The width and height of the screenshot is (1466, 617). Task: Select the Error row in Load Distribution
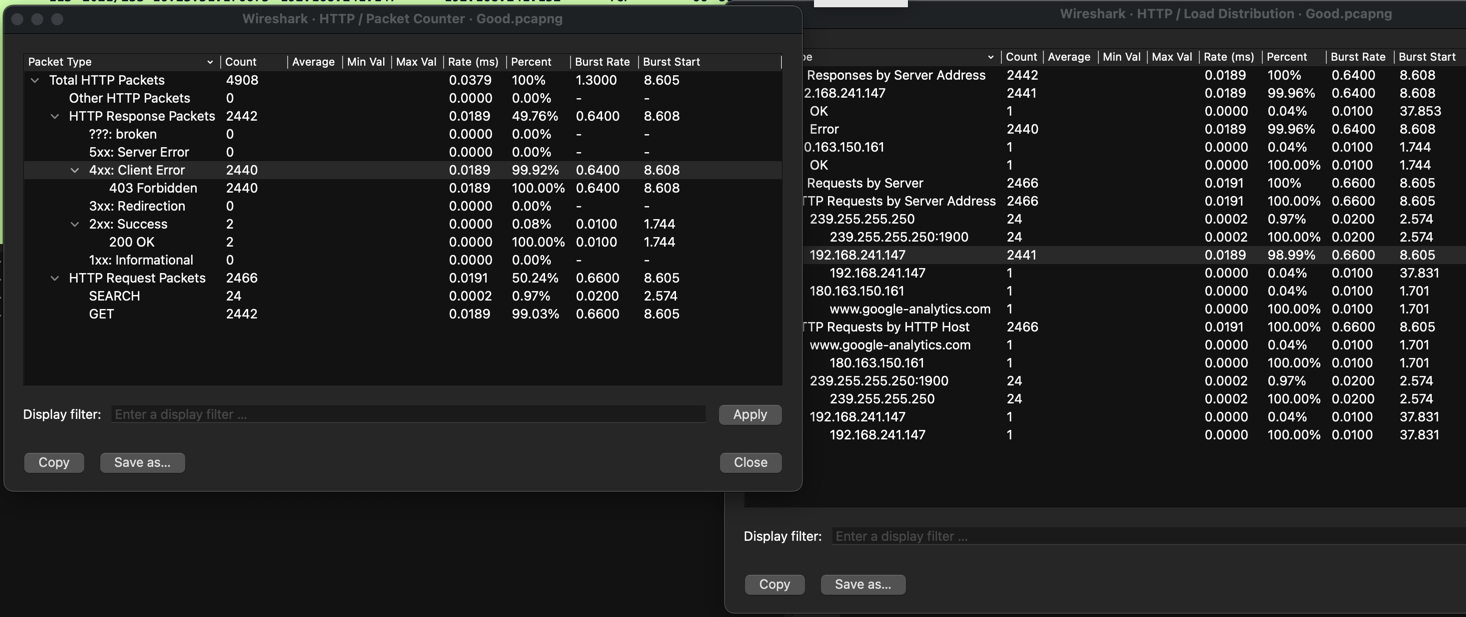[x=824, y=129]
